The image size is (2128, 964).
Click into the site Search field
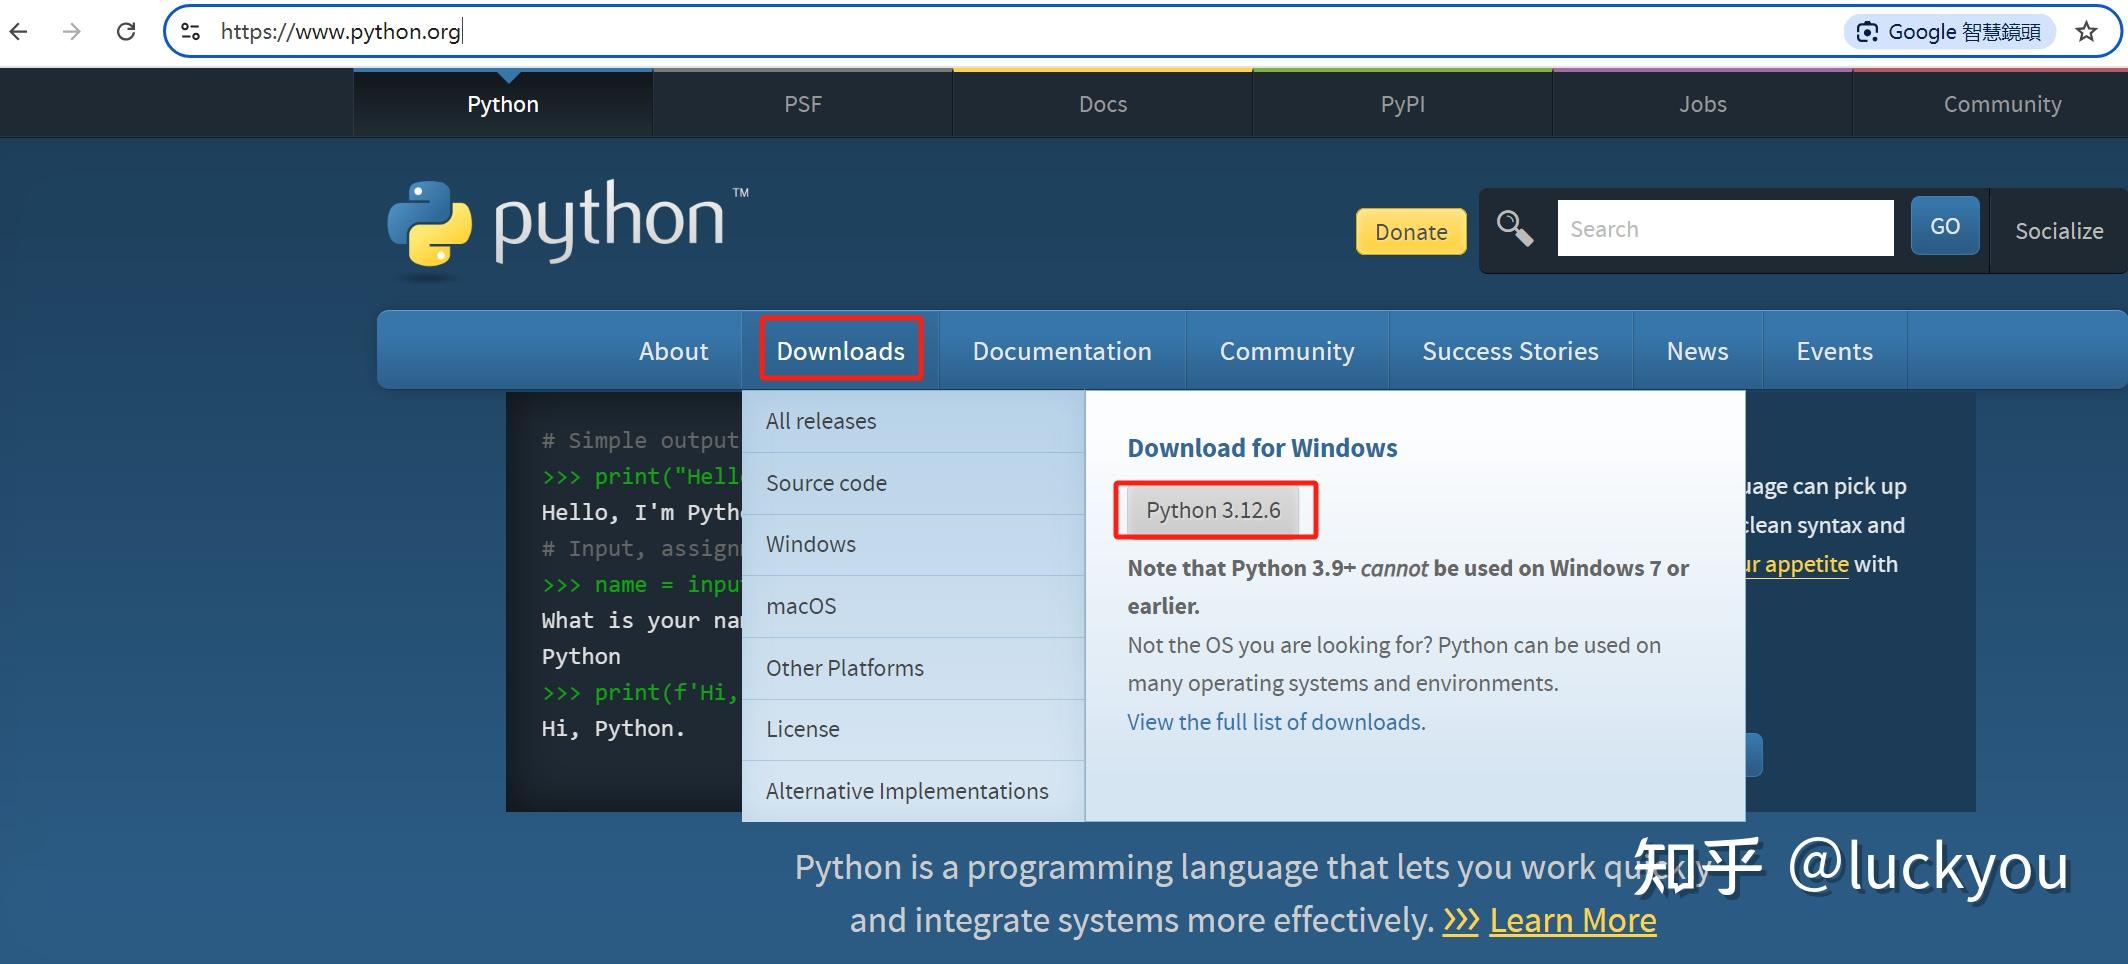1724,229
